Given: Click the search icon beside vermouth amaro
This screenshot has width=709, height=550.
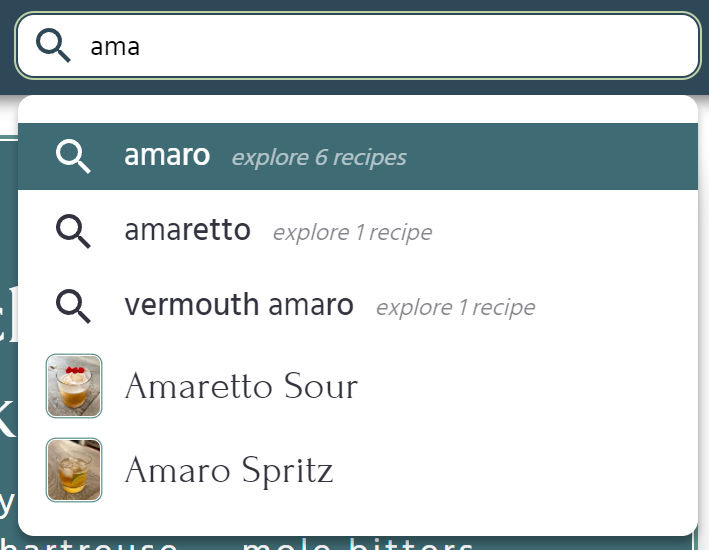Looking at the screenshot, I should (x=73, y=306).
